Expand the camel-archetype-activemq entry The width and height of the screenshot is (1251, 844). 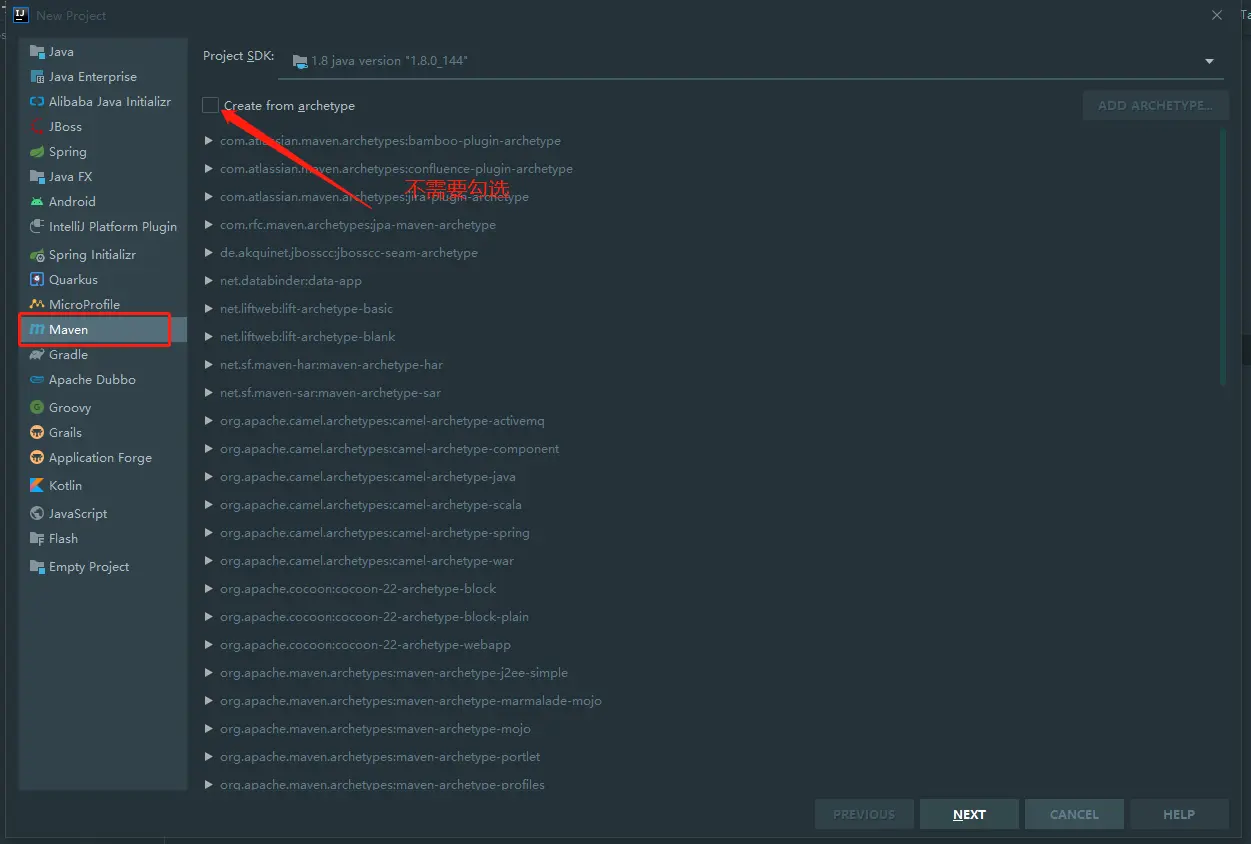(x=209, y=421)
